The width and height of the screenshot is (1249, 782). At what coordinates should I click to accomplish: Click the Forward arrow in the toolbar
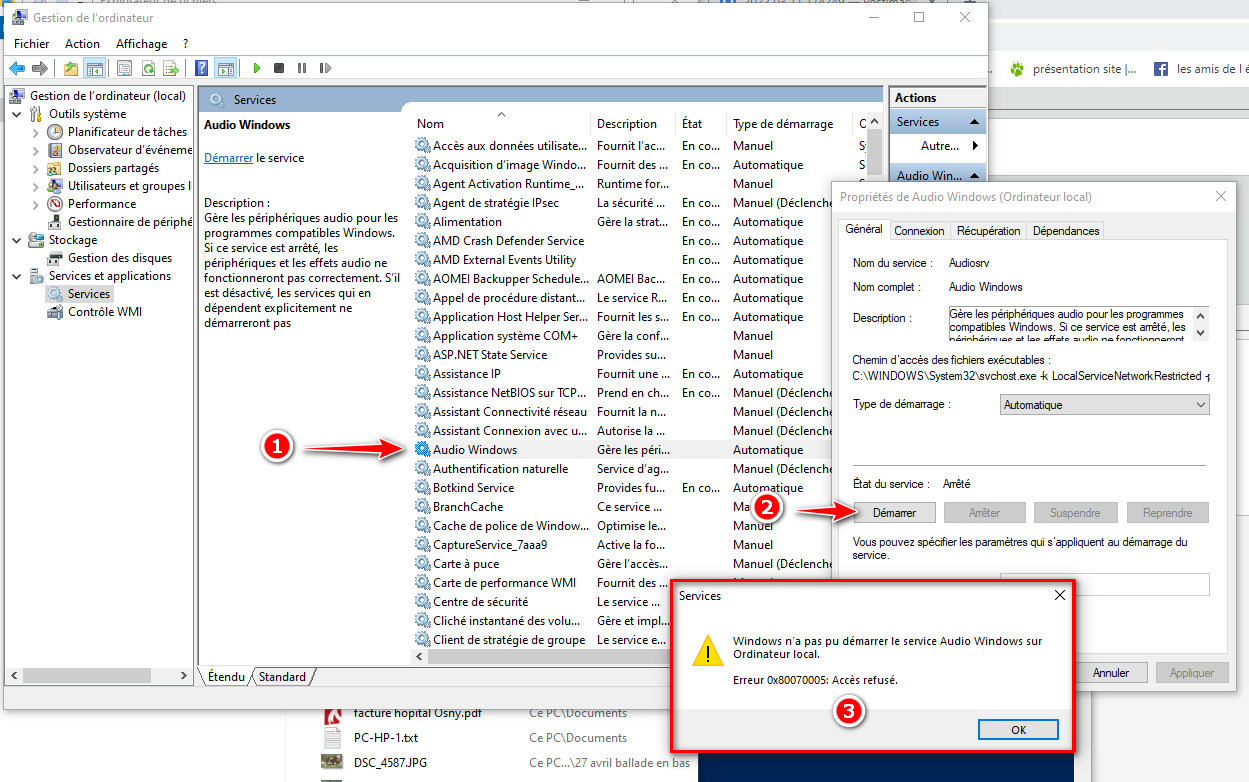coord(40,68)
